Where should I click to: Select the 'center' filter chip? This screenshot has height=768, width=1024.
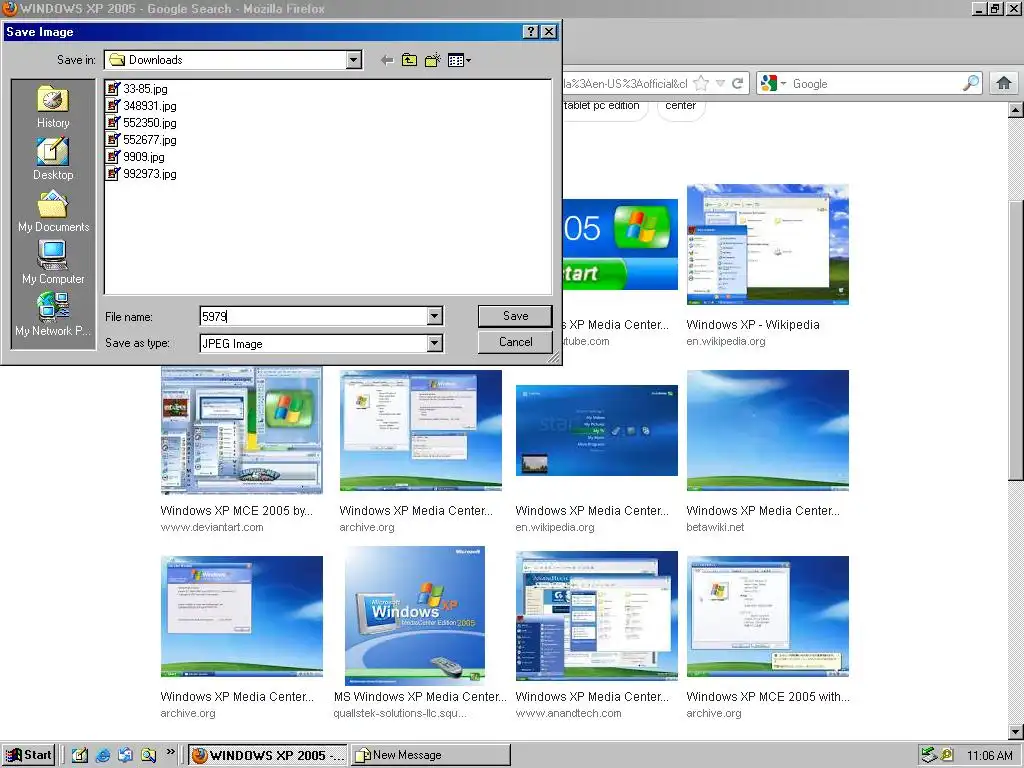point(680,106)
